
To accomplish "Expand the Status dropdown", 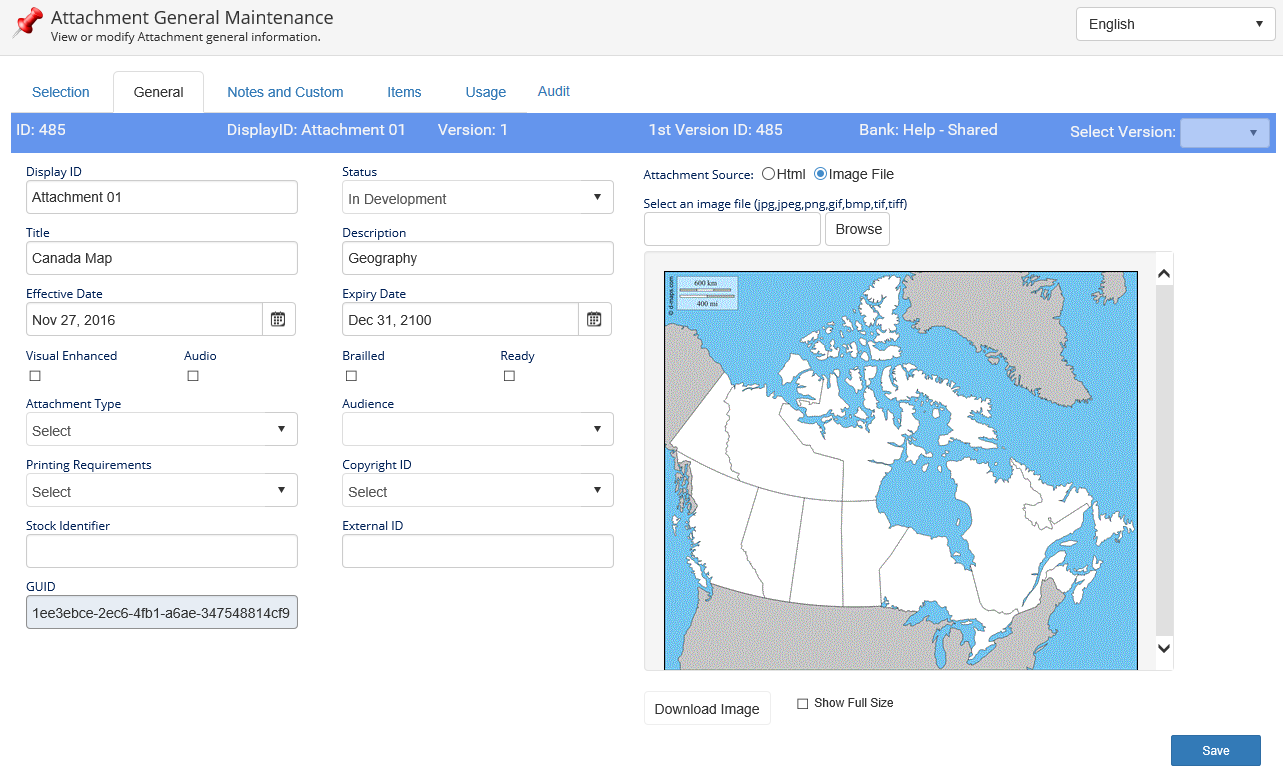I will pyautogui.click(x=477, y=198).
